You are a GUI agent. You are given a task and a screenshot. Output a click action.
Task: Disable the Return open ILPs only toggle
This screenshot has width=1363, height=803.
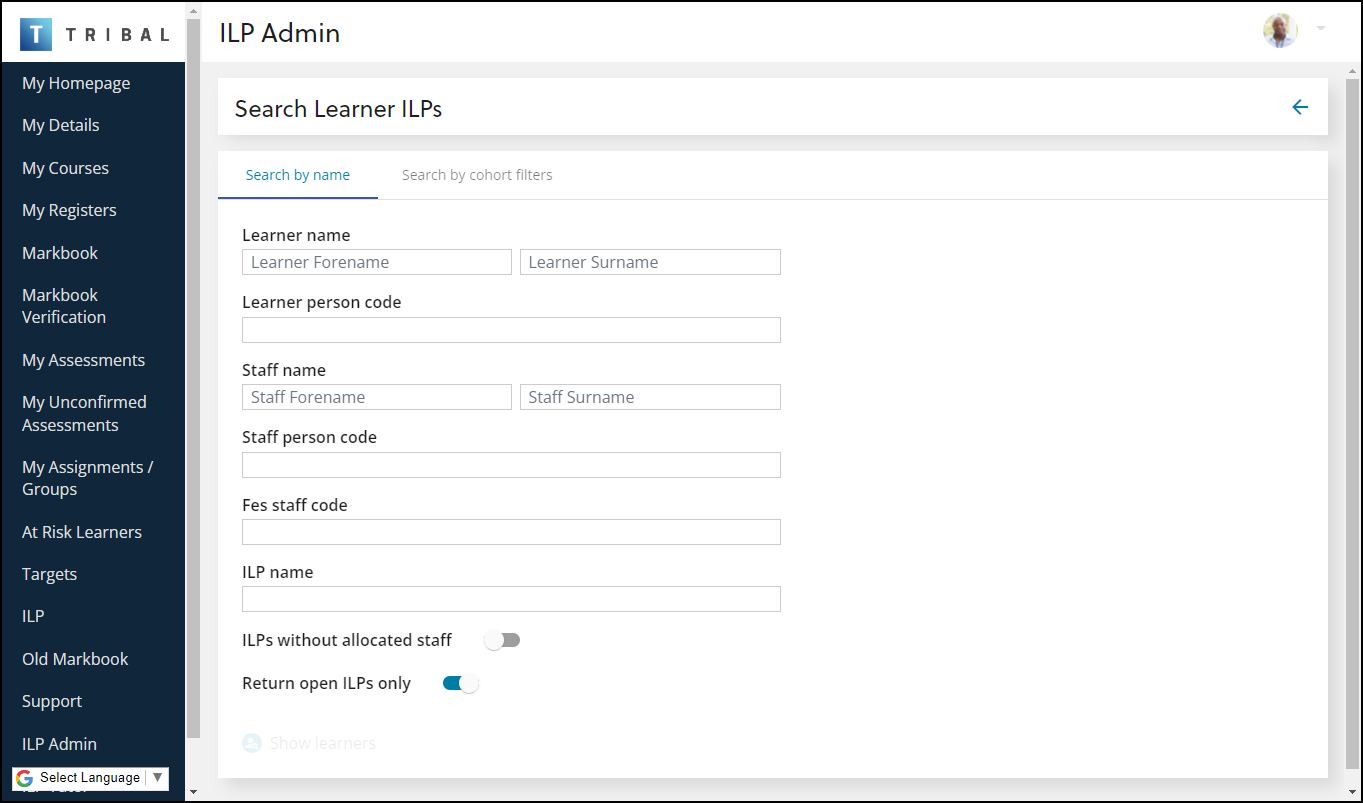(x=459, y=682)
